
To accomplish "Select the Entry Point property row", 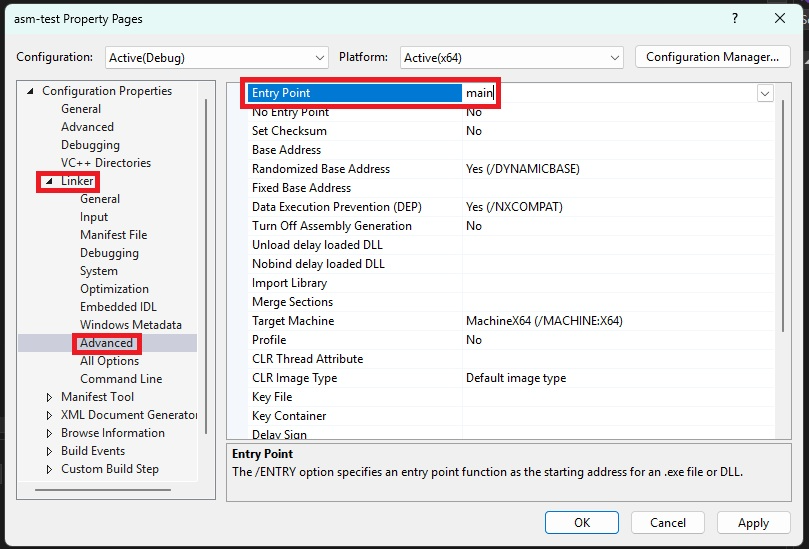I will (x=354, y=93).
